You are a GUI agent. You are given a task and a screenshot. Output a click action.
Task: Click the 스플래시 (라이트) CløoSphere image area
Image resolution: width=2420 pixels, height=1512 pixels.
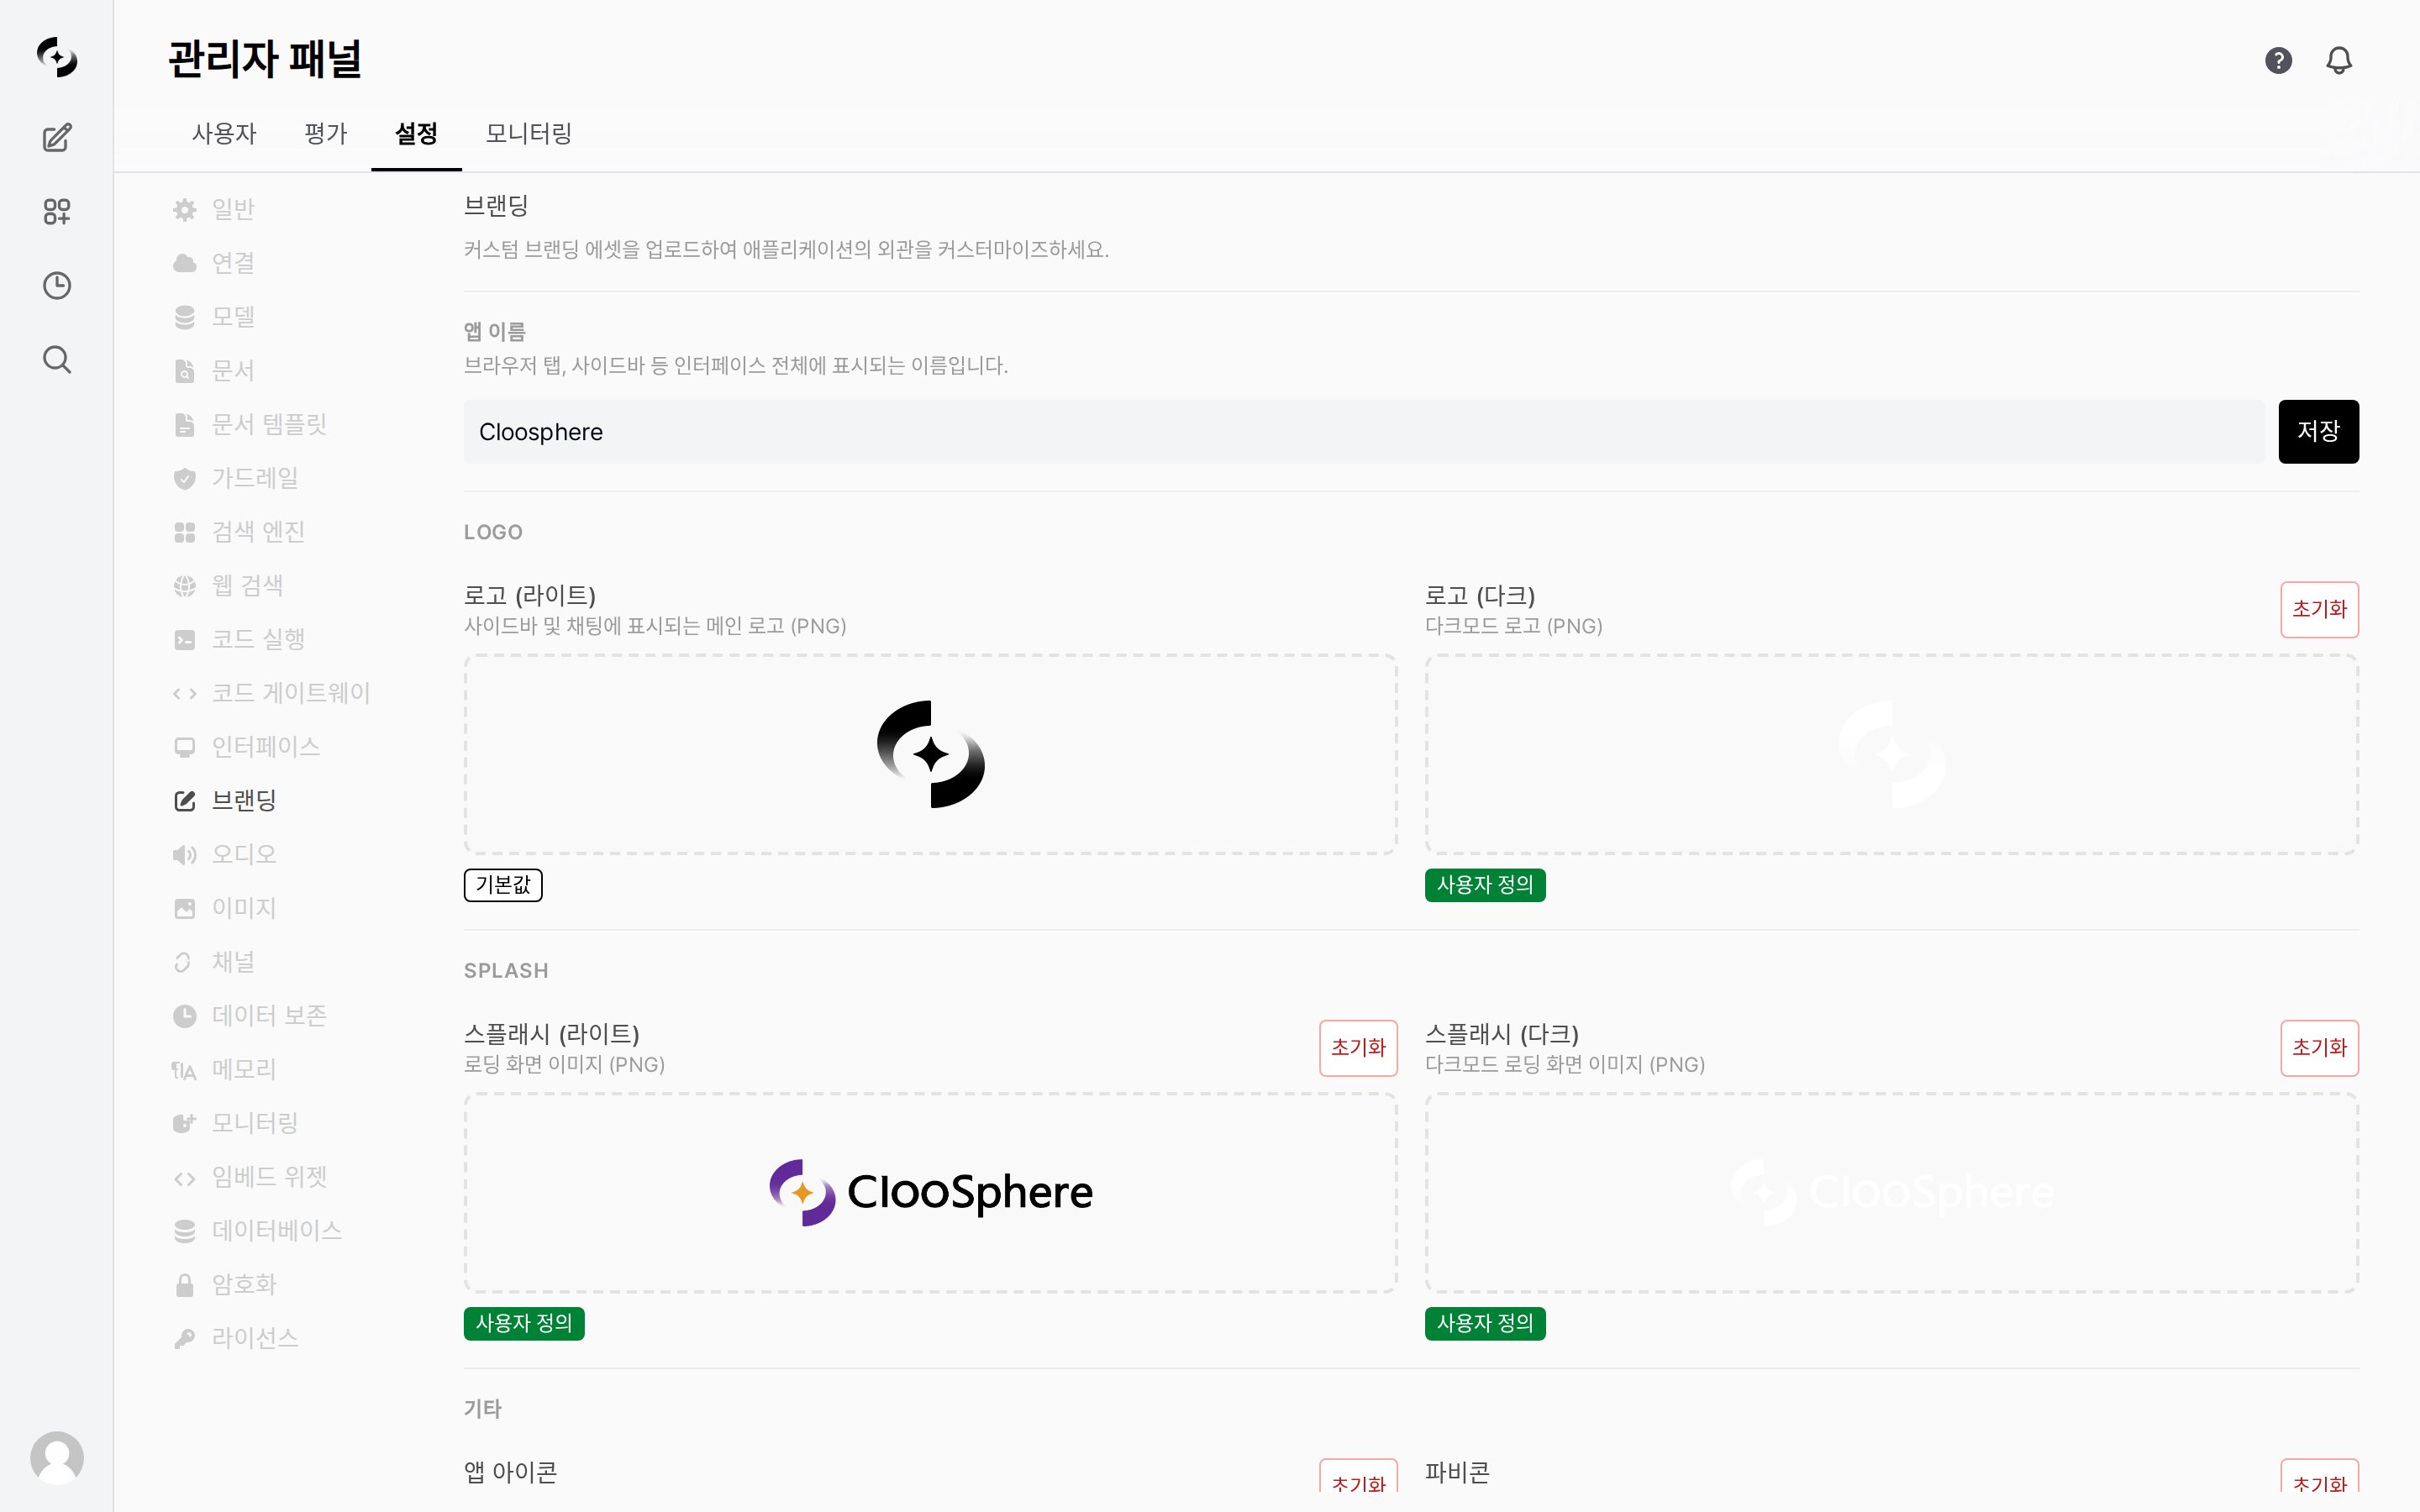click(x=930, y=1192)
